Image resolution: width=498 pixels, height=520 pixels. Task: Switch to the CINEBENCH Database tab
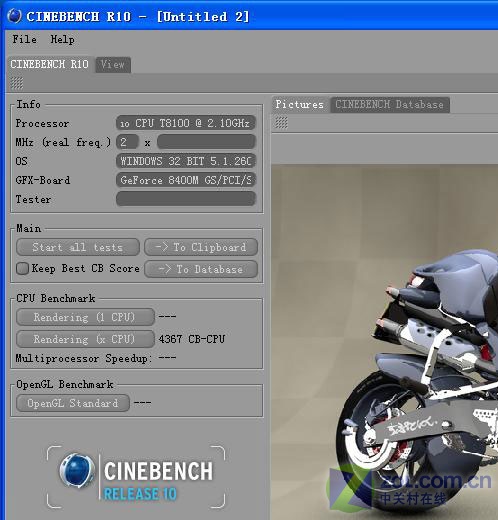[x=390, y=105]
